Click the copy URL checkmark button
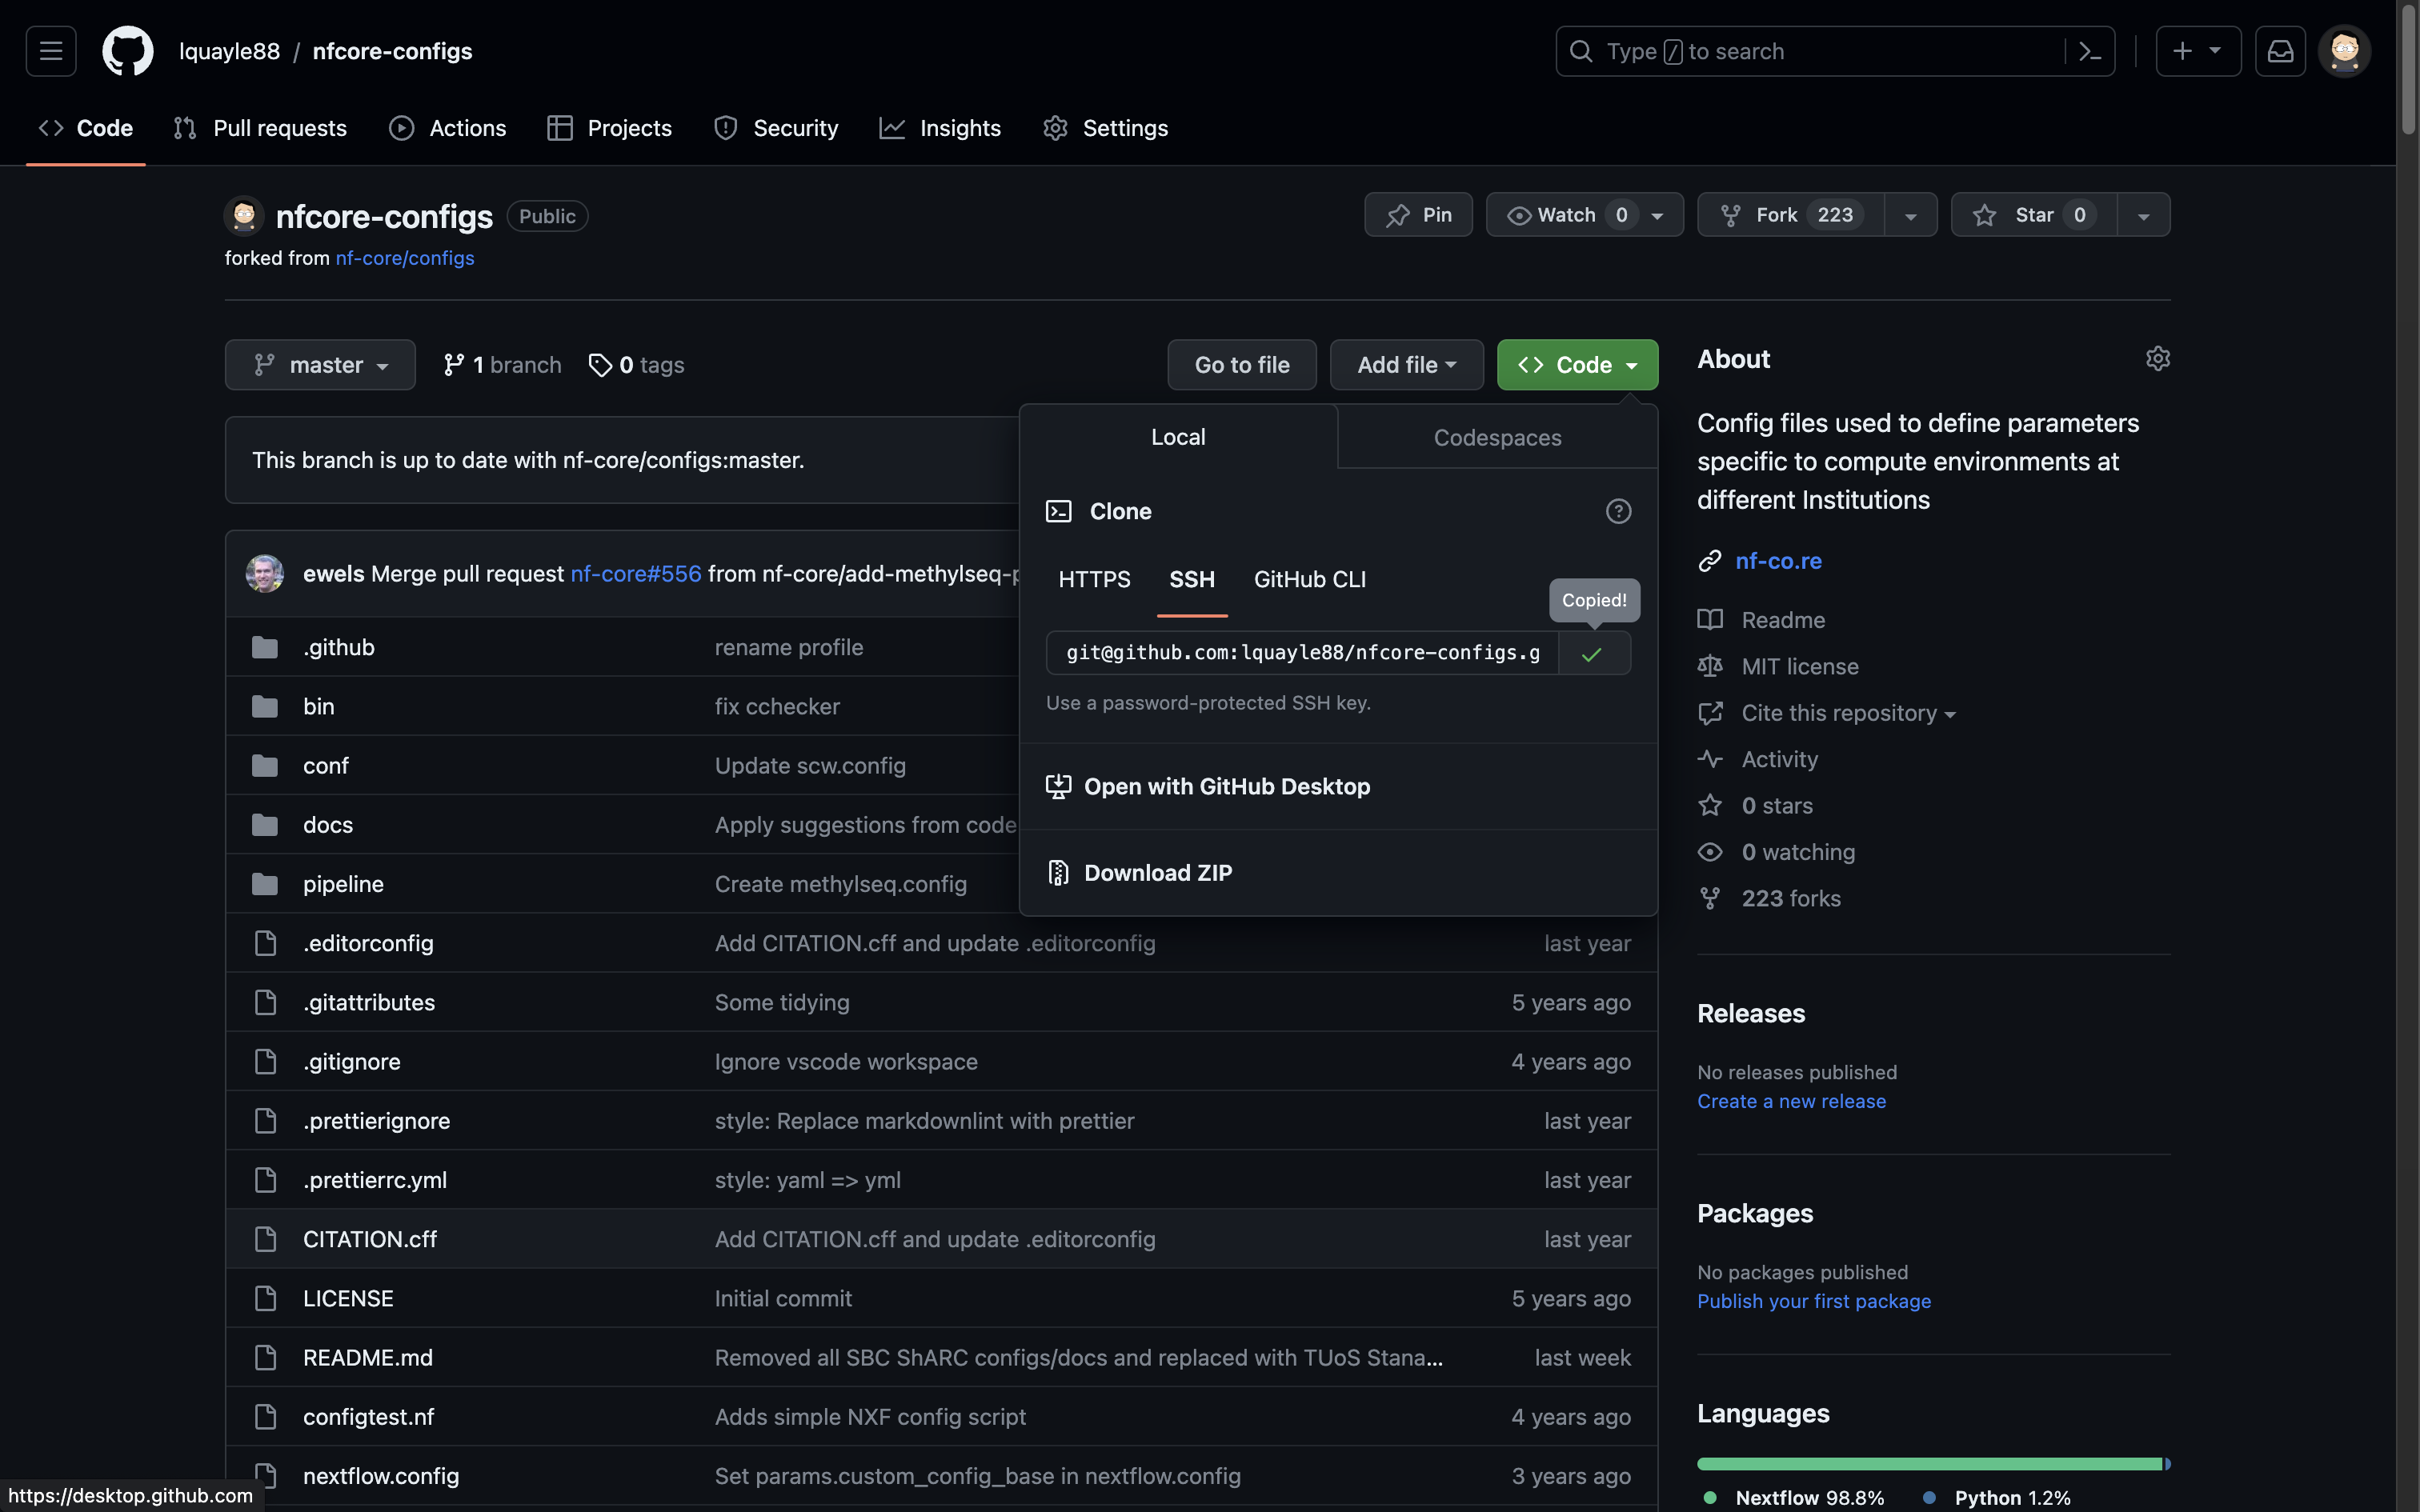Screen dimensions: 2420x1512 [1593, 653]
